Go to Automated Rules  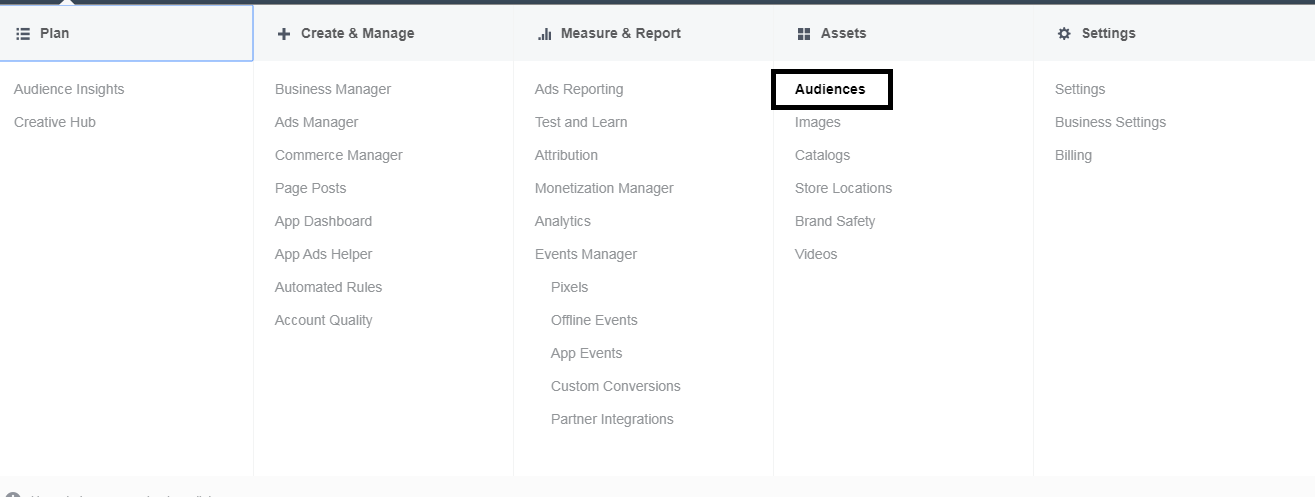(328, 287)
